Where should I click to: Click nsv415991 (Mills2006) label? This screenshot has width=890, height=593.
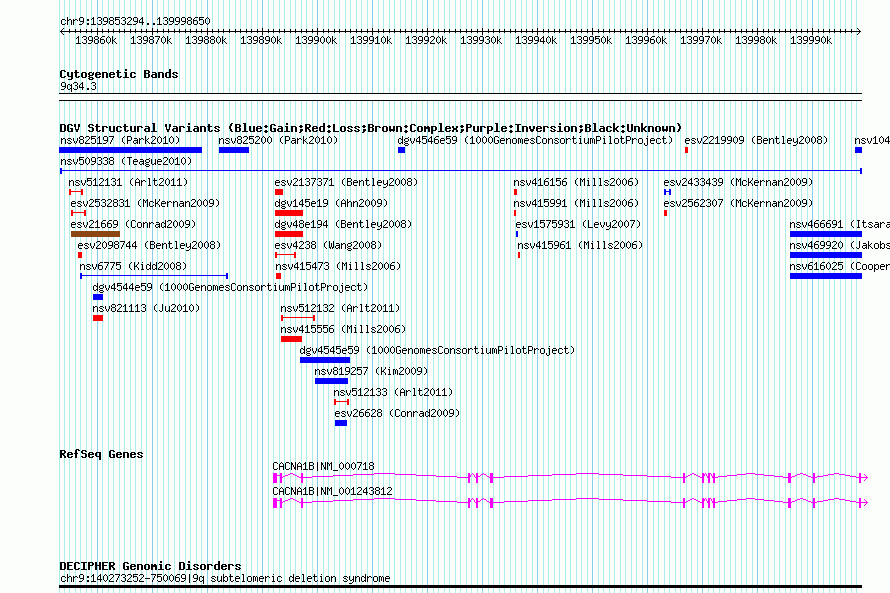(576, 203)
